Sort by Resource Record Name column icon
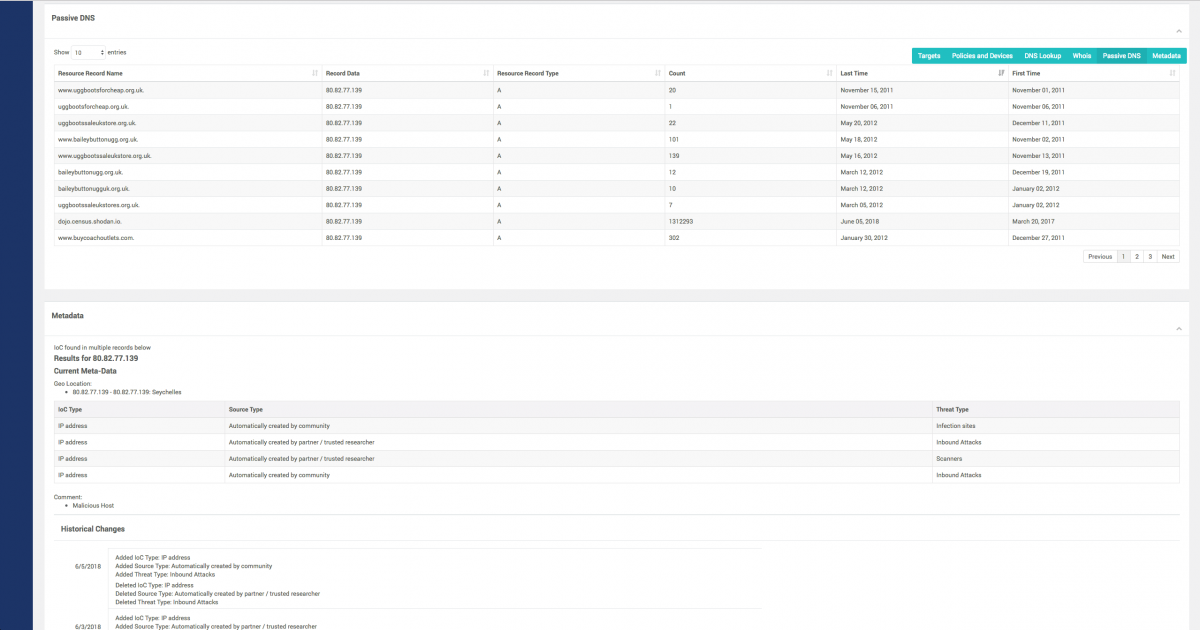 pyautogui.click(x=315, y=73)
